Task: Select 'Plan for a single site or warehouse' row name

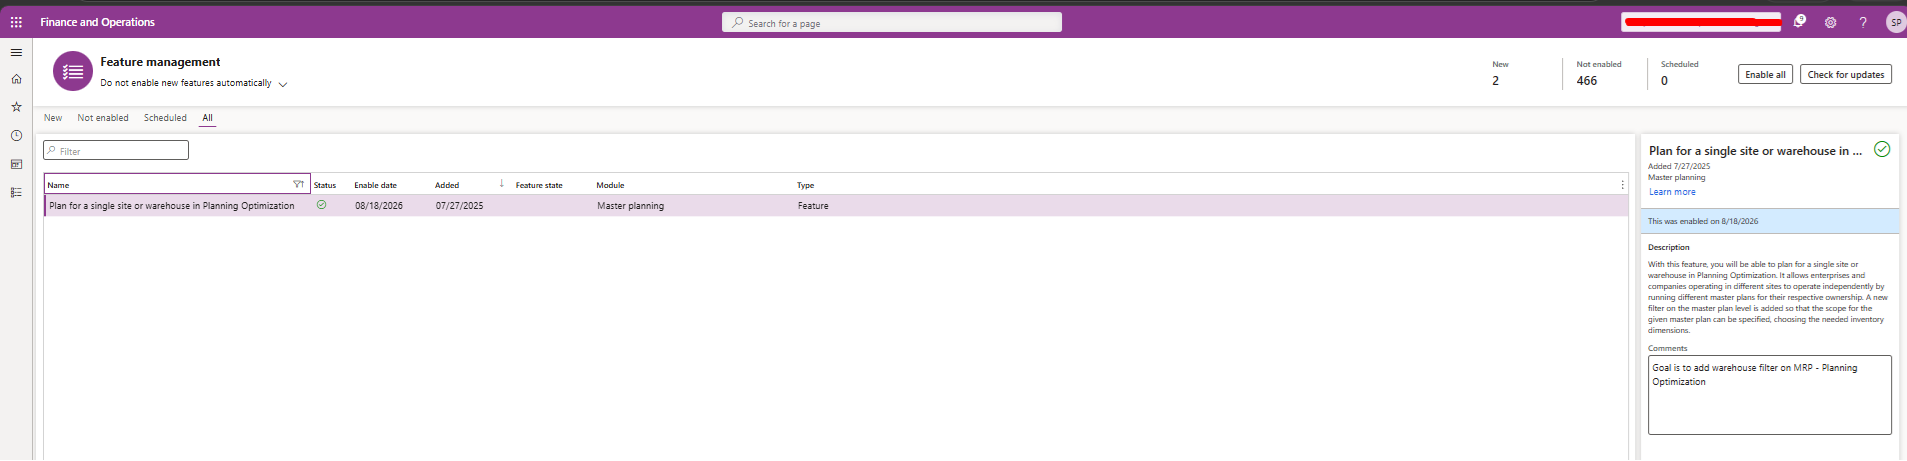Action: (x=172, y=206)
